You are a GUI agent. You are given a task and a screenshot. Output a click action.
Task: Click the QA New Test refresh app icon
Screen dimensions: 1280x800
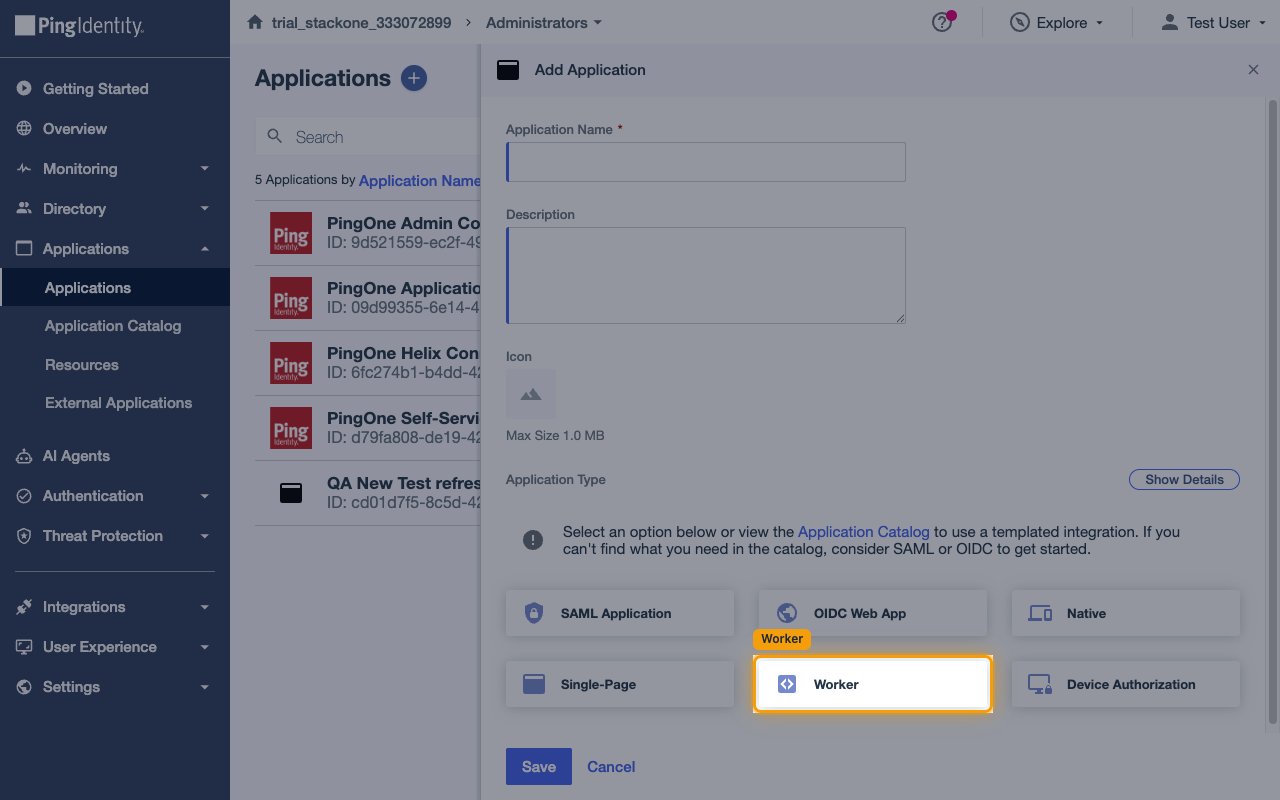click(291, 493)
